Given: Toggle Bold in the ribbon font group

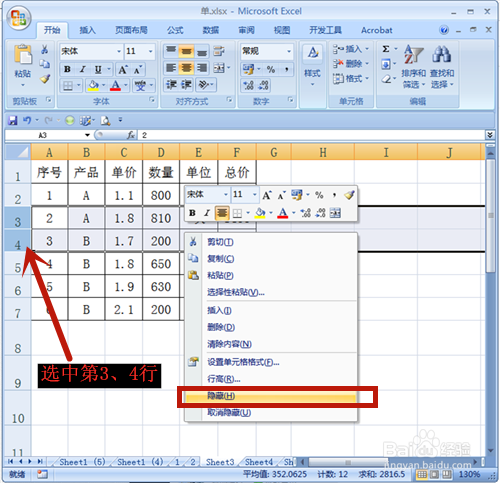Looking at the screenshot, I should coord(67,69).
